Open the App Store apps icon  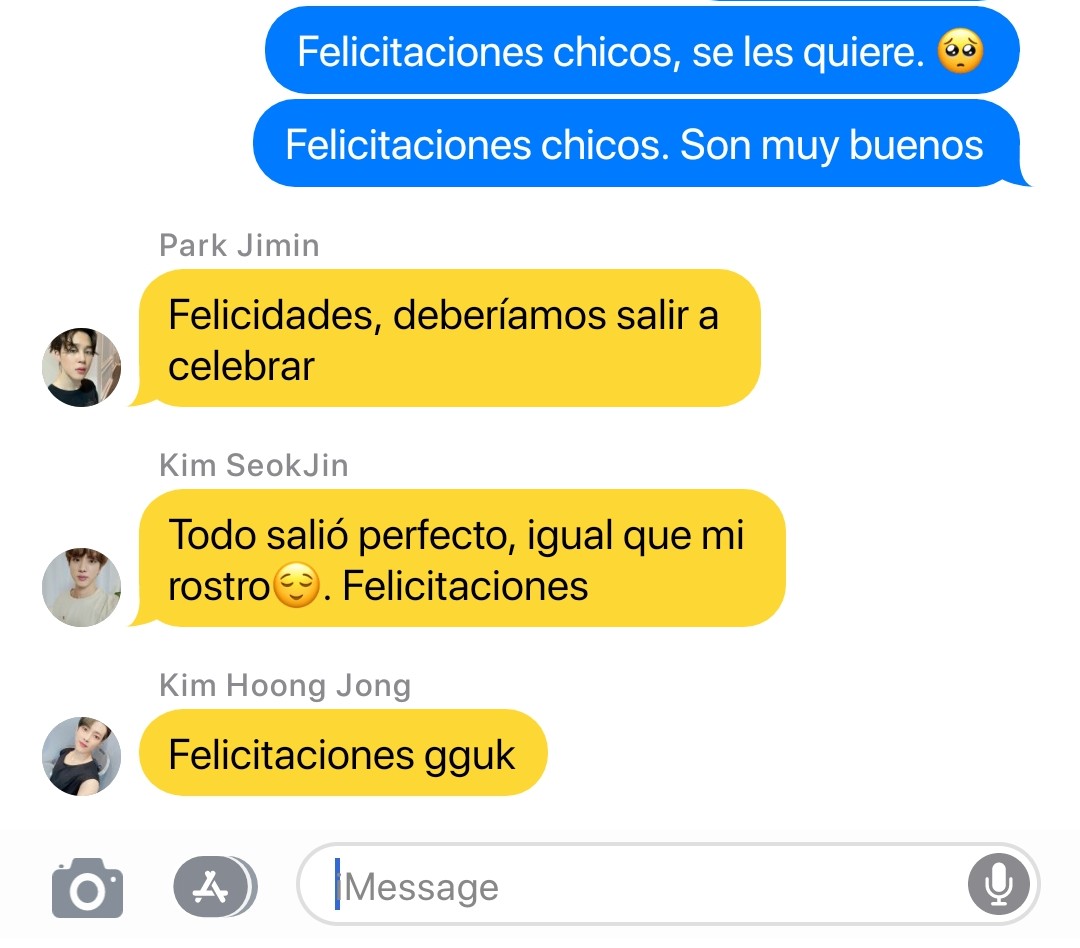pos(214,887)
